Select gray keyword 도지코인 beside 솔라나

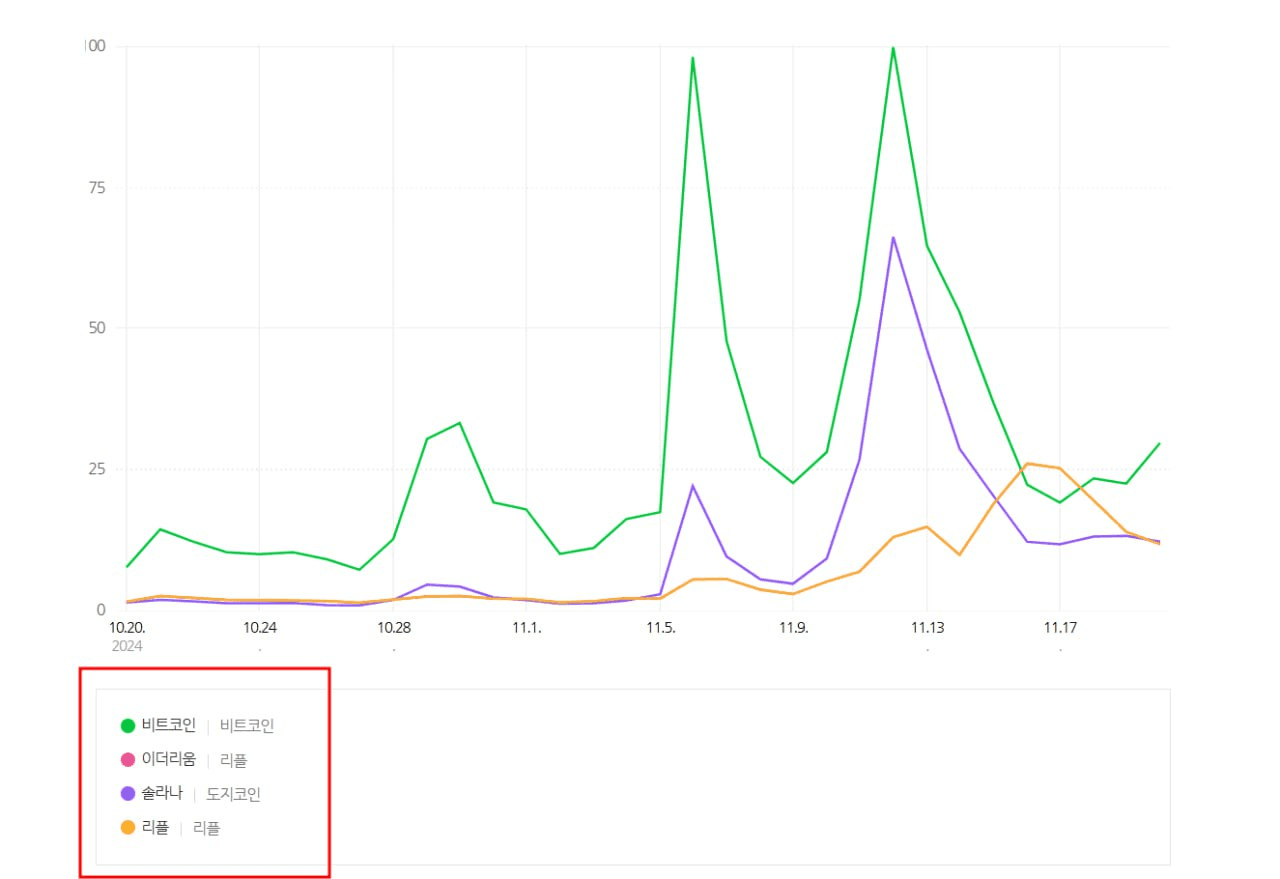(233, 794)
